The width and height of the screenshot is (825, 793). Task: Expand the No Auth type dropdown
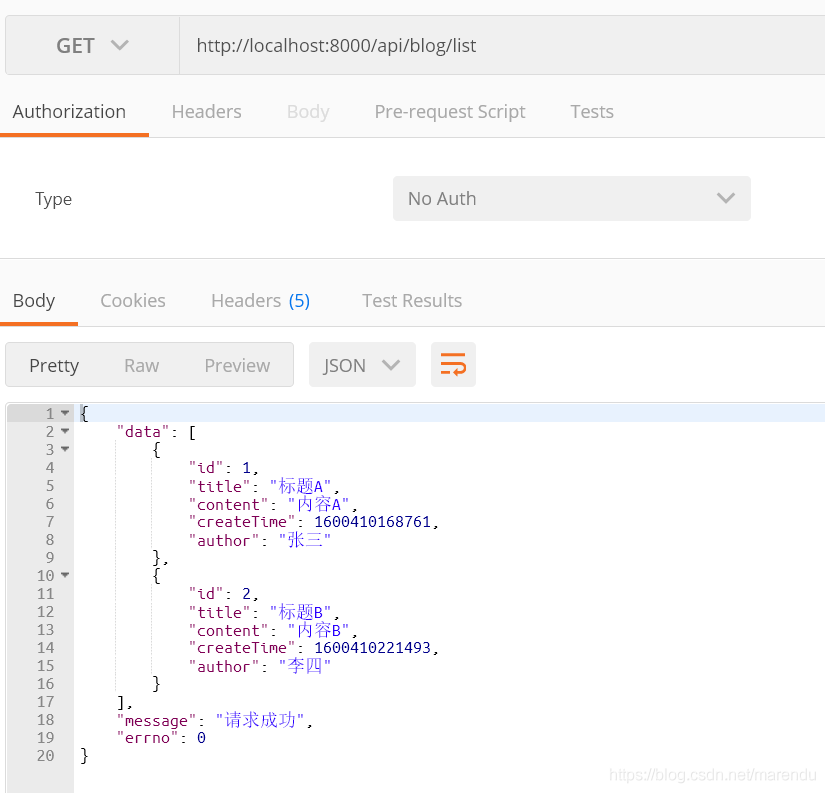click(571, 198)
